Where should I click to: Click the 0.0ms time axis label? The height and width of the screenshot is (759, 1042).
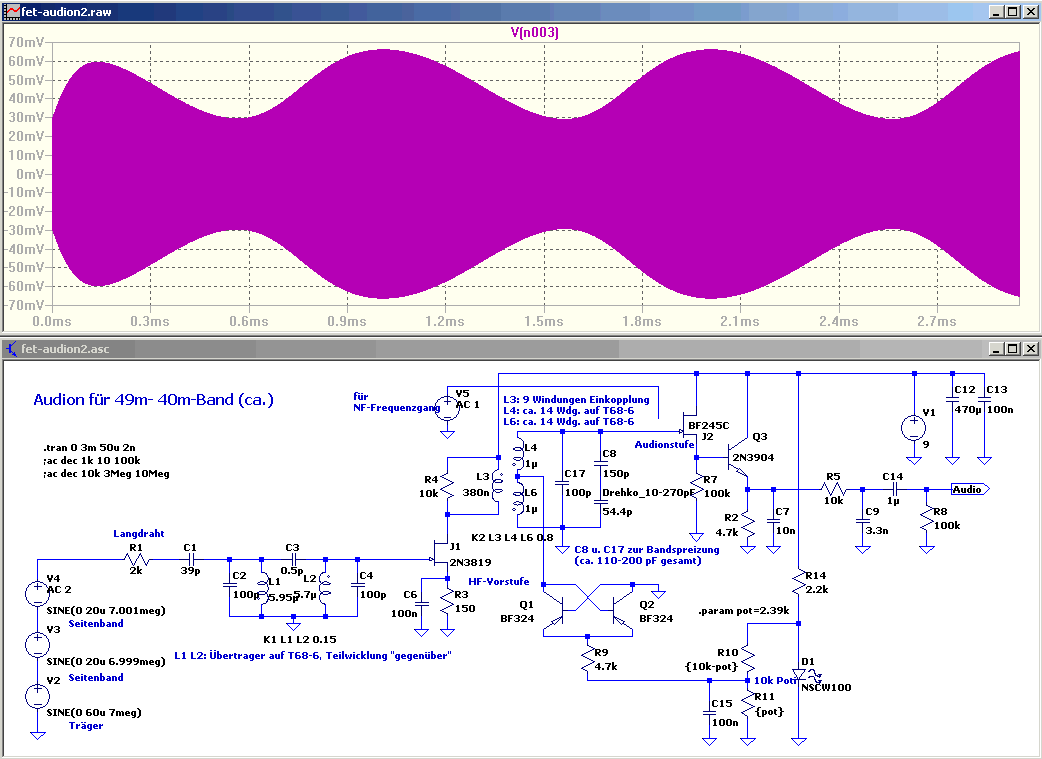click(x=52, y=322)
